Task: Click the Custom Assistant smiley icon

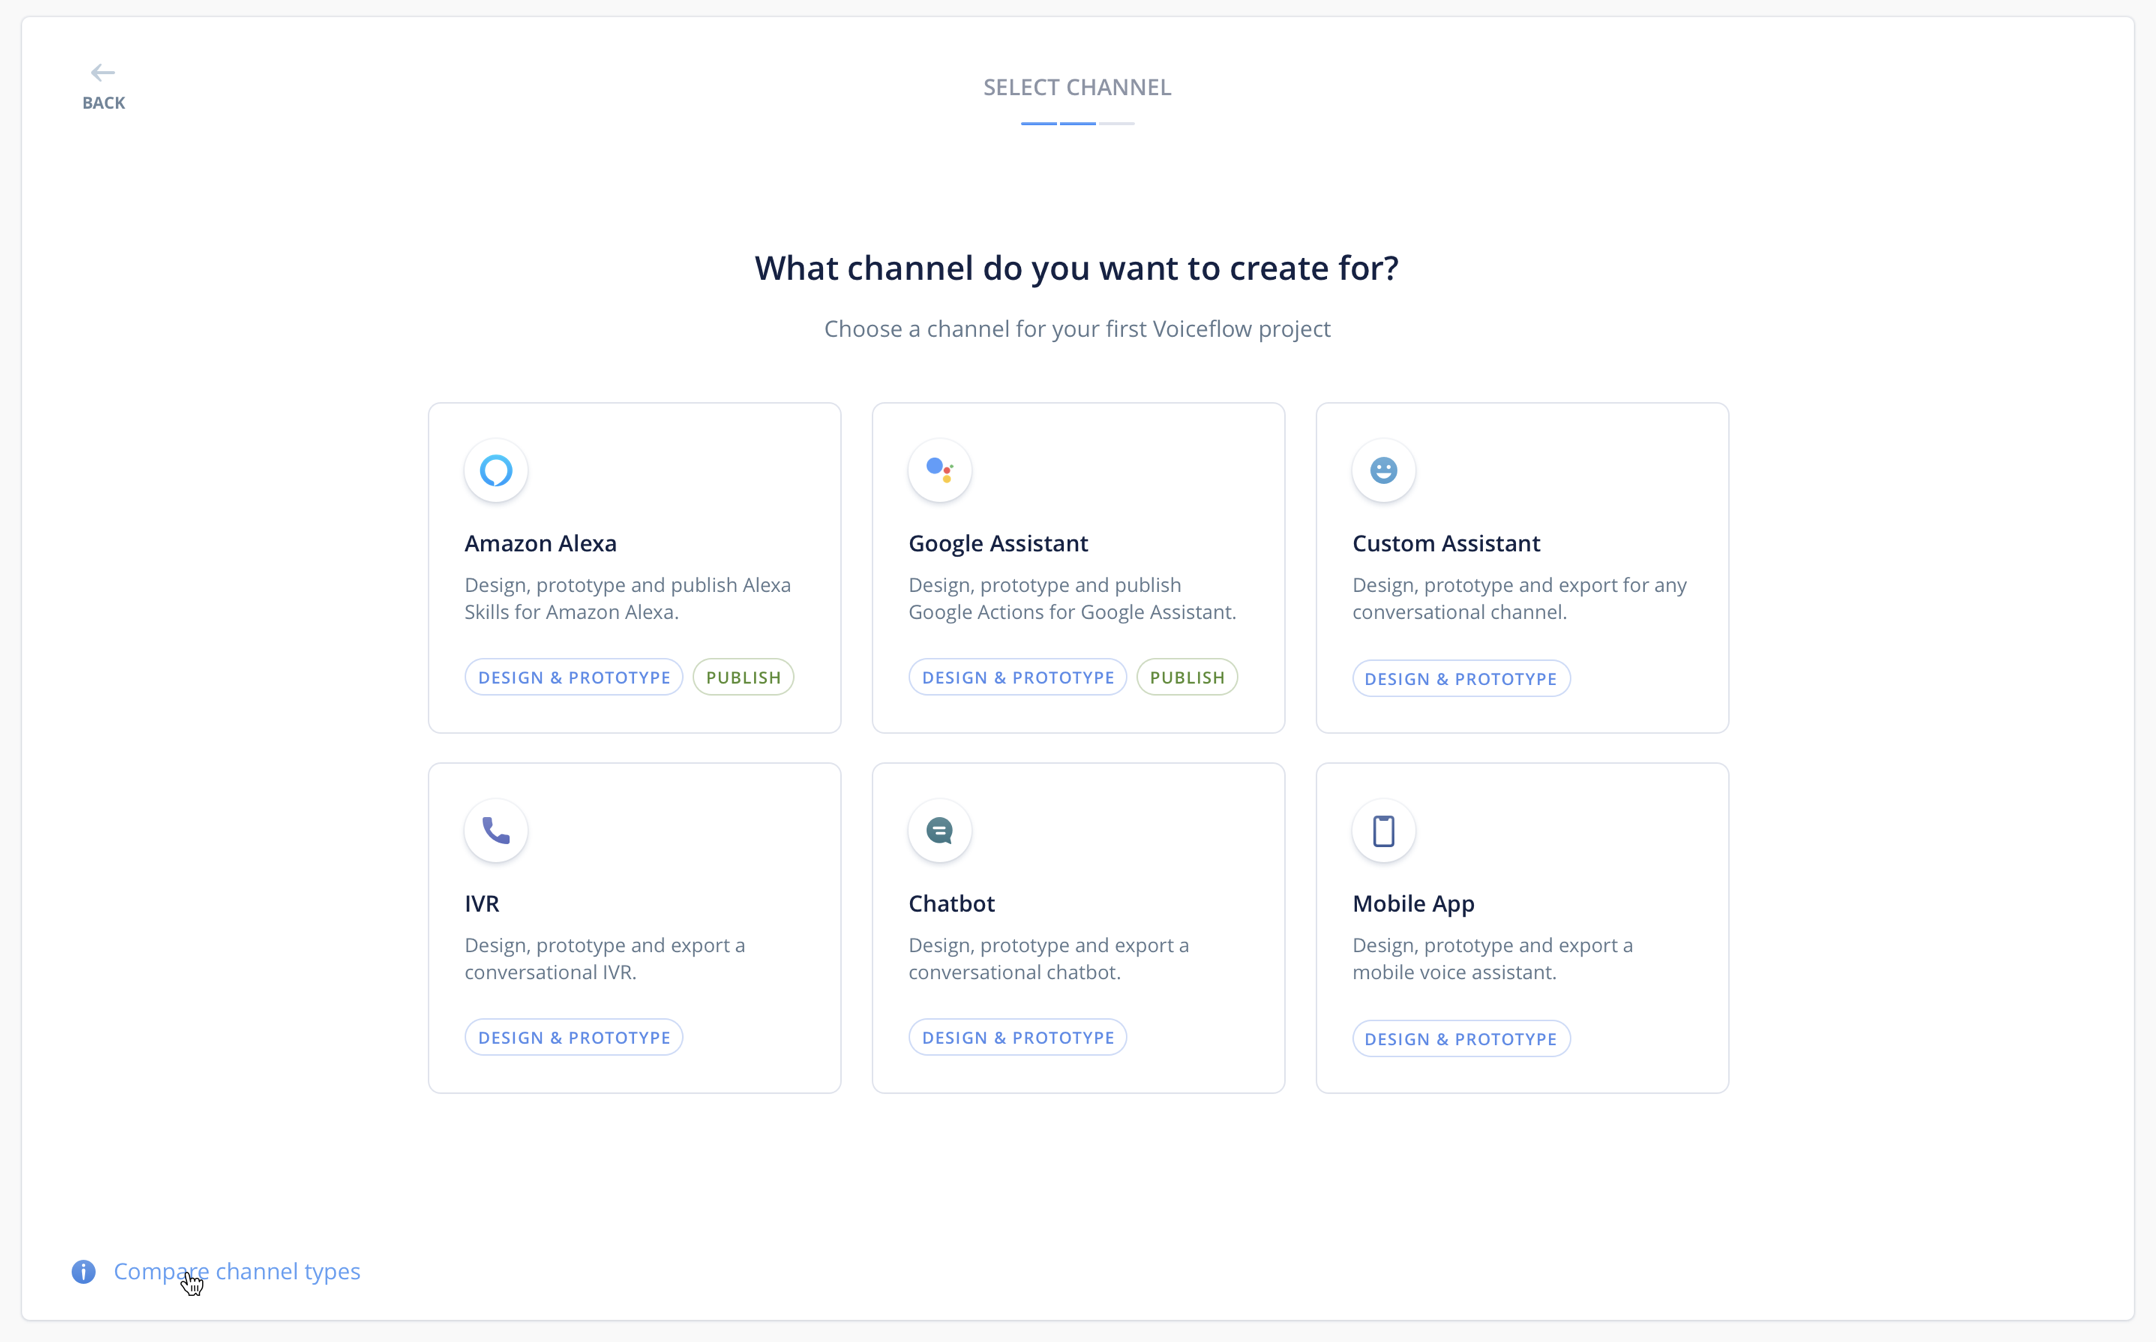Action: [x=1383, y=470]
